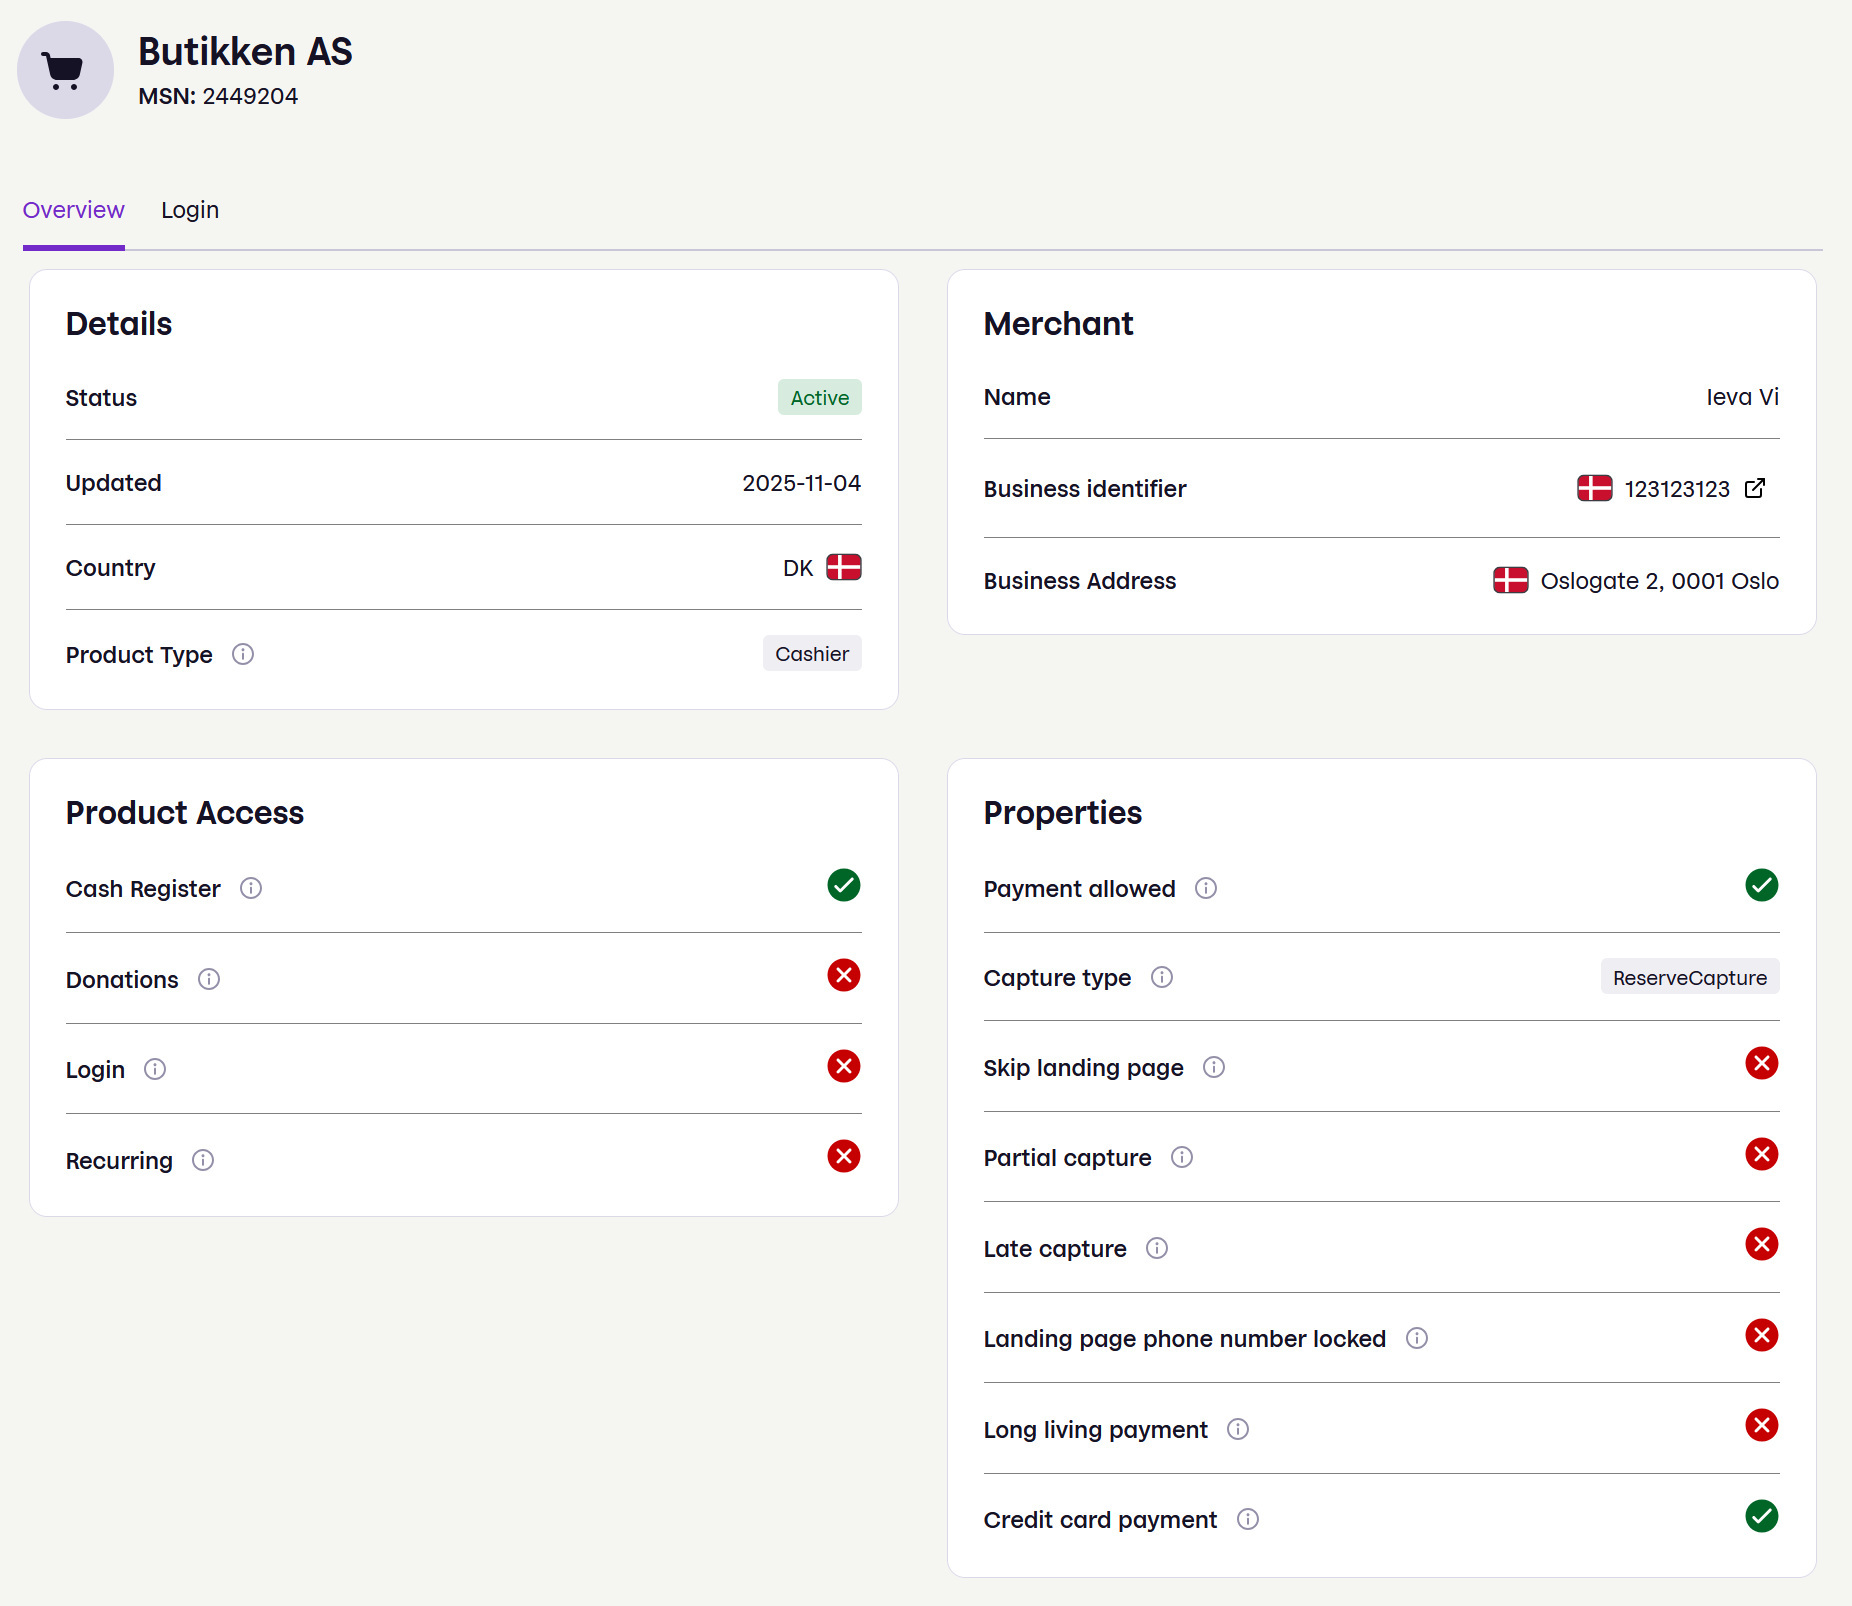Image resolution: width=1852 pixels, height=1606 pixels.
Task: Click the Danish flag beside Country DK
Action: tap(843, 567)
